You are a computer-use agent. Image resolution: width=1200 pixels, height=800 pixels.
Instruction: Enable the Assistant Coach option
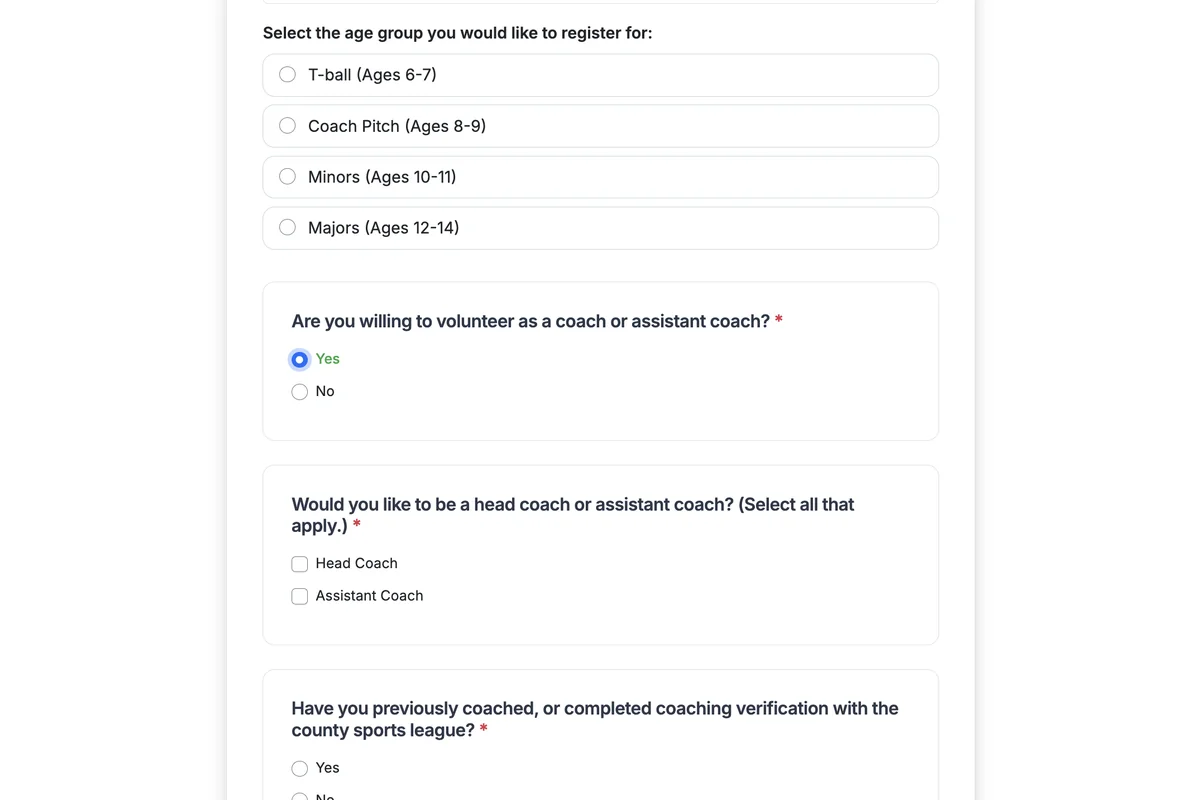299,596
